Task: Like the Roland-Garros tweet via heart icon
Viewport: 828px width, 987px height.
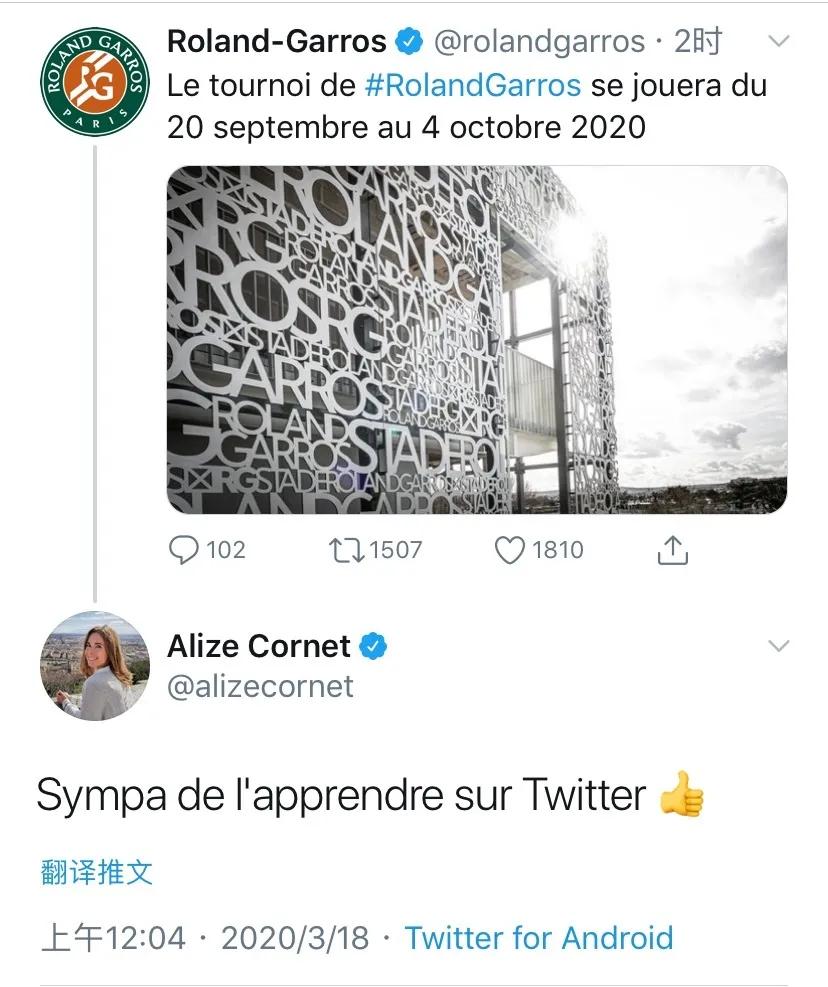Action: pyautogui.click(x=510, y=550)
